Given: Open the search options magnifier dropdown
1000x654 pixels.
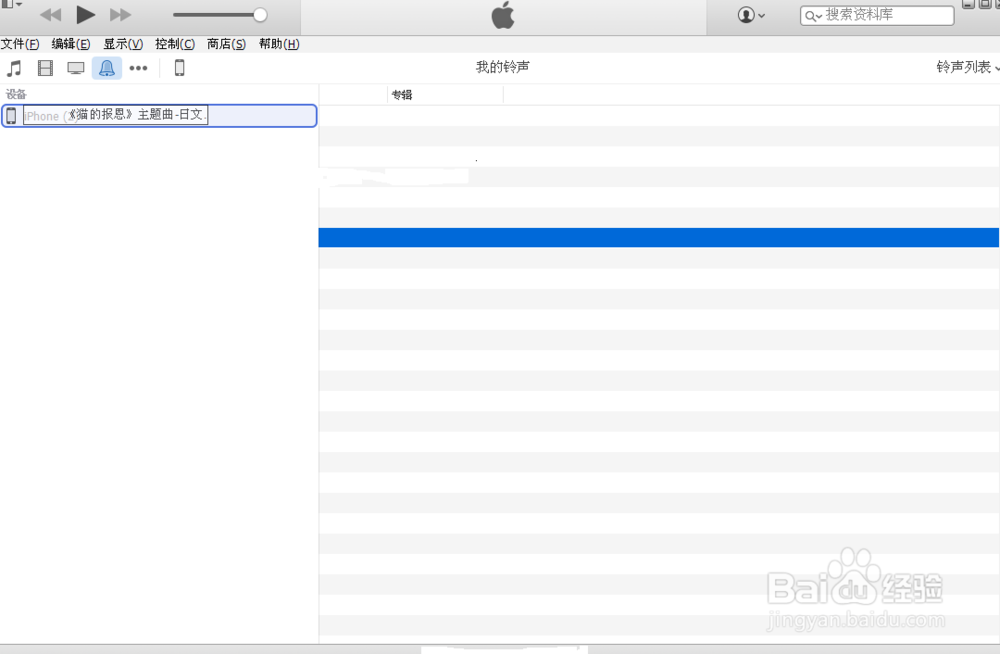Looking at the screenshot, I should point(812,16).
